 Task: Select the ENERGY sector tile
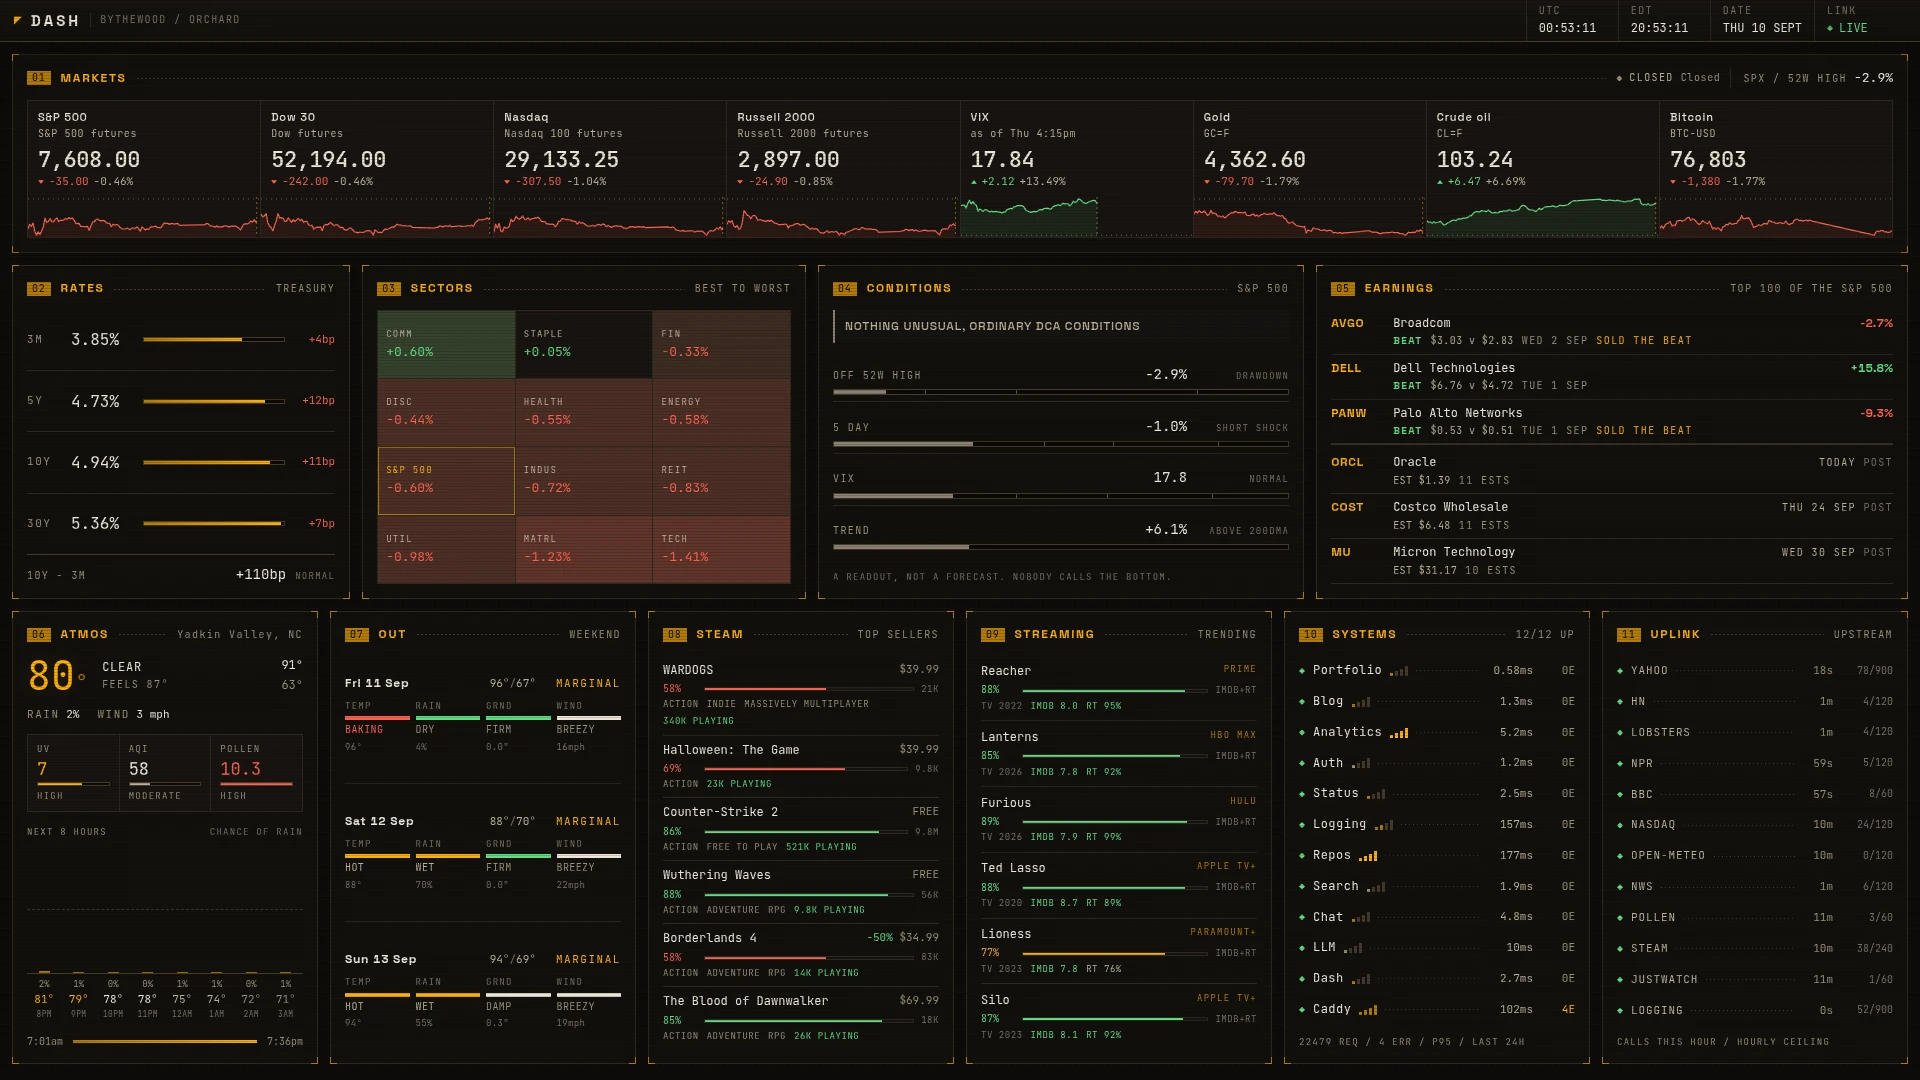[721, 412]
